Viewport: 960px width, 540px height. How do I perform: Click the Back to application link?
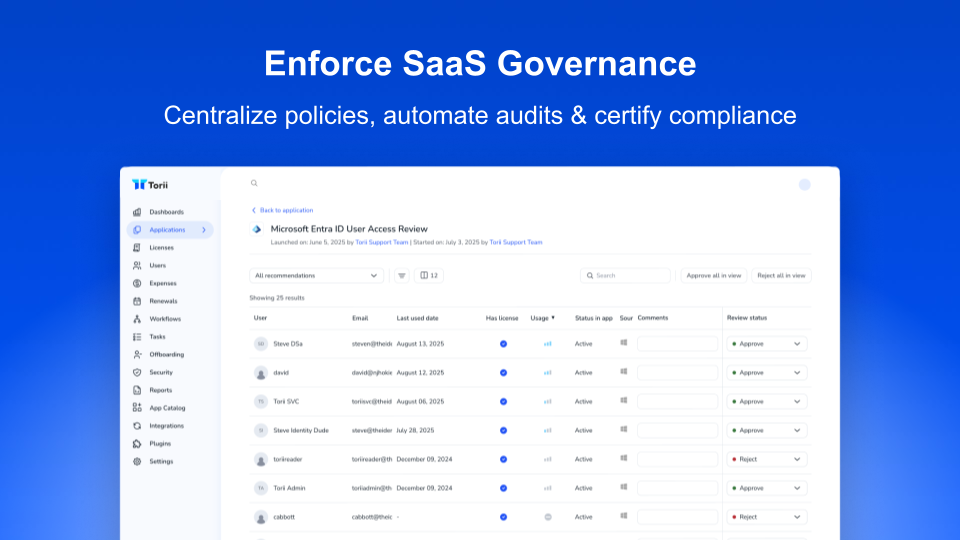[x=285, y=210]
